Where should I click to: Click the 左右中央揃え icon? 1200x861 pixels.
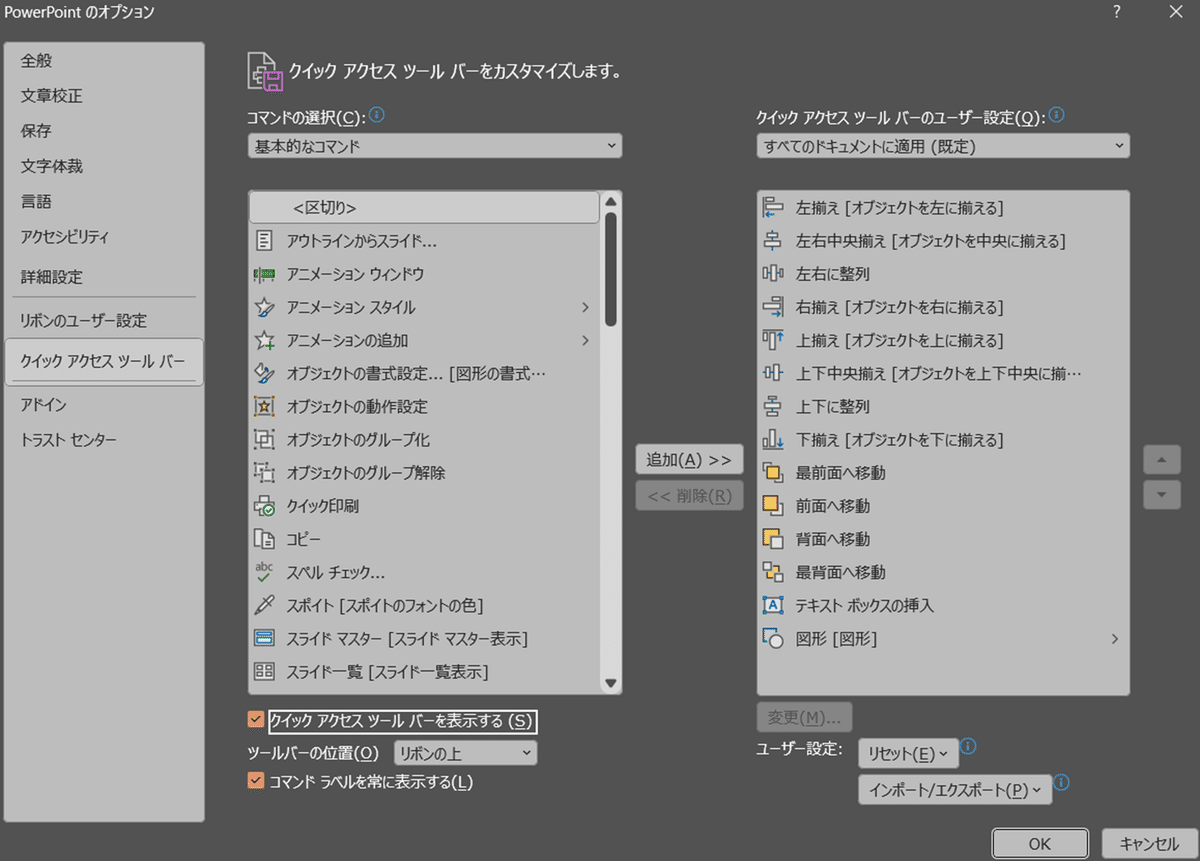click(x=773, y=241)
